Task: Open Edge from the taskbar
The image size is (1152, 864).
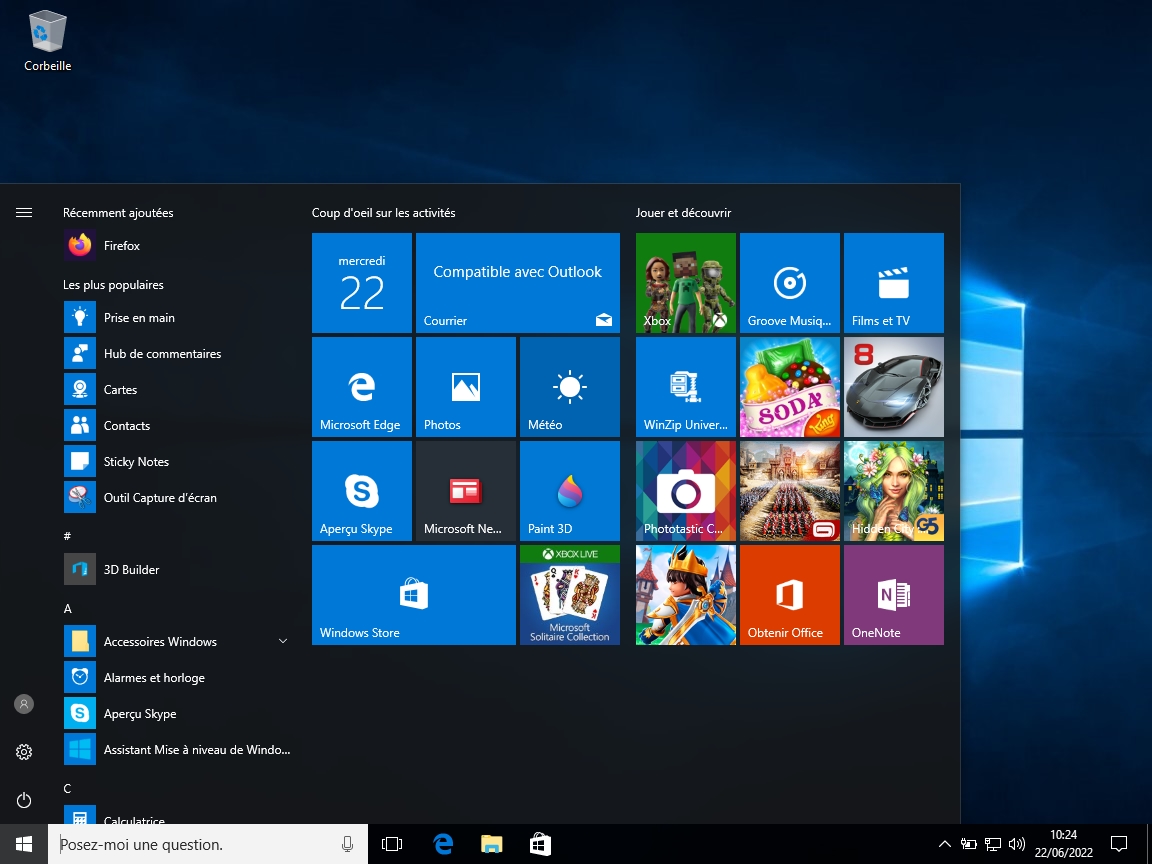Action: [443, 844]
